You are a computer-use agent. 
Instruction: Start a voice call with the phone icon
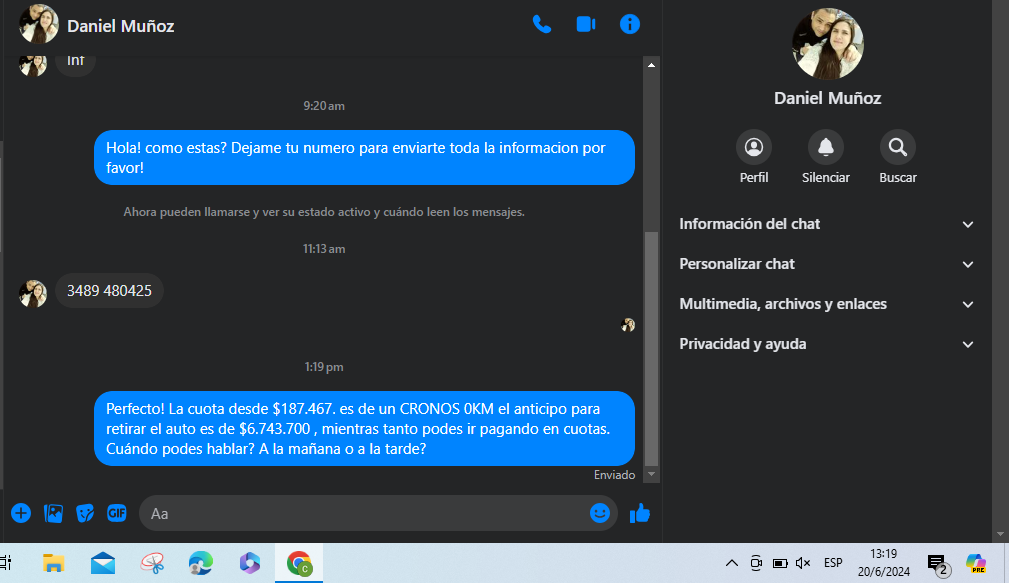(542, 25)
